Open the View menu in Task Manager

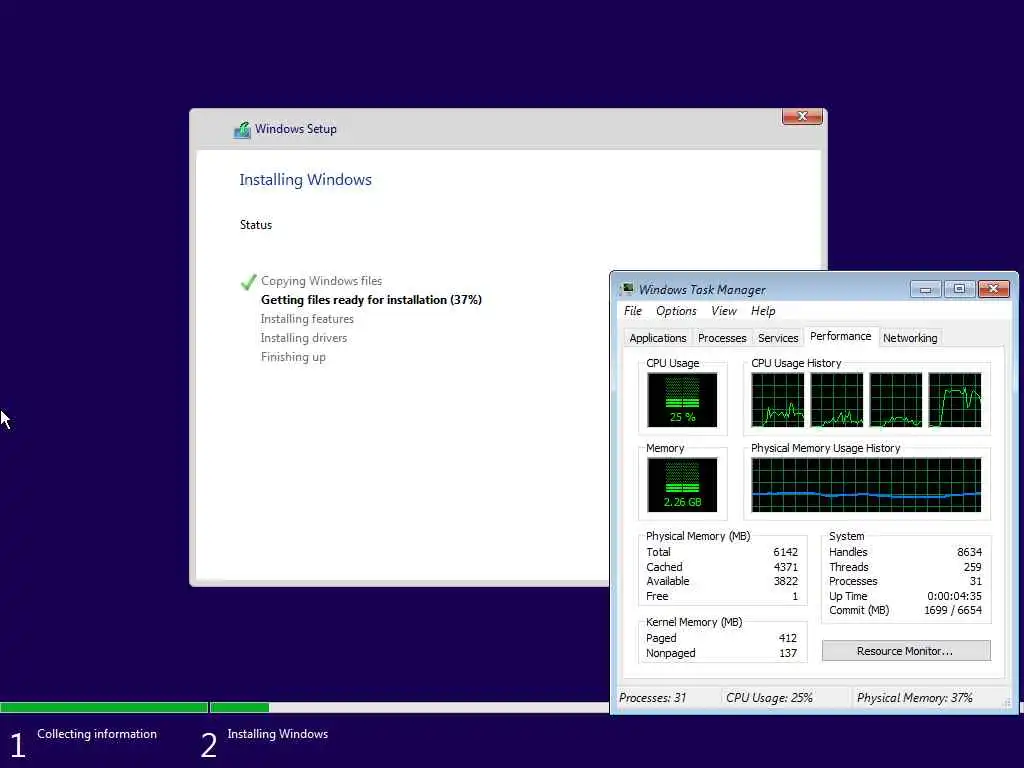[x=724, y=311]
